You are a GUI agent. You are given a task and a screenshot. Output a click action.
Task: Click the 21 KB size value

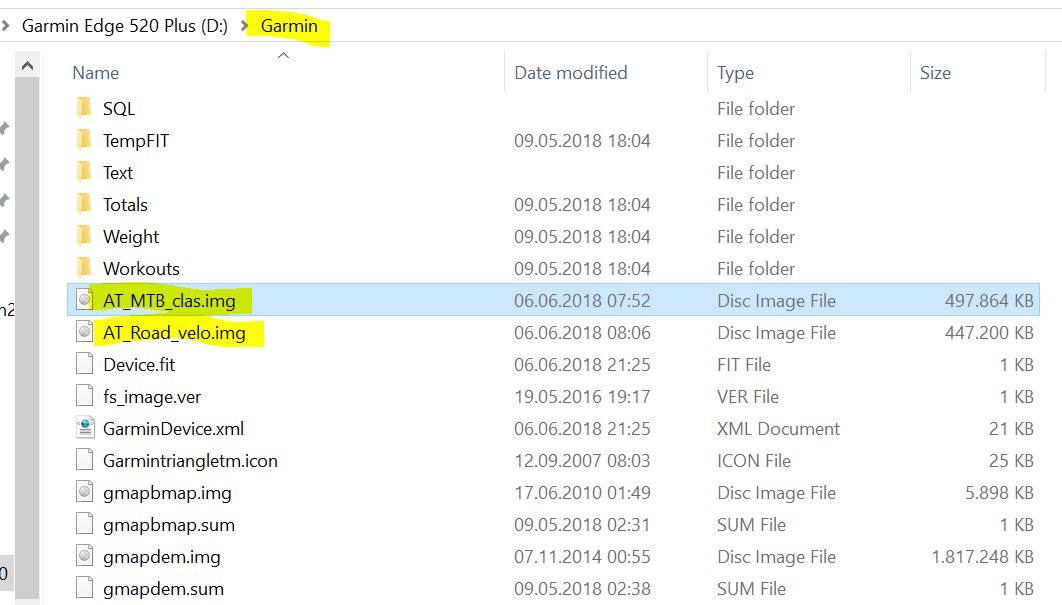point(1011,428)
